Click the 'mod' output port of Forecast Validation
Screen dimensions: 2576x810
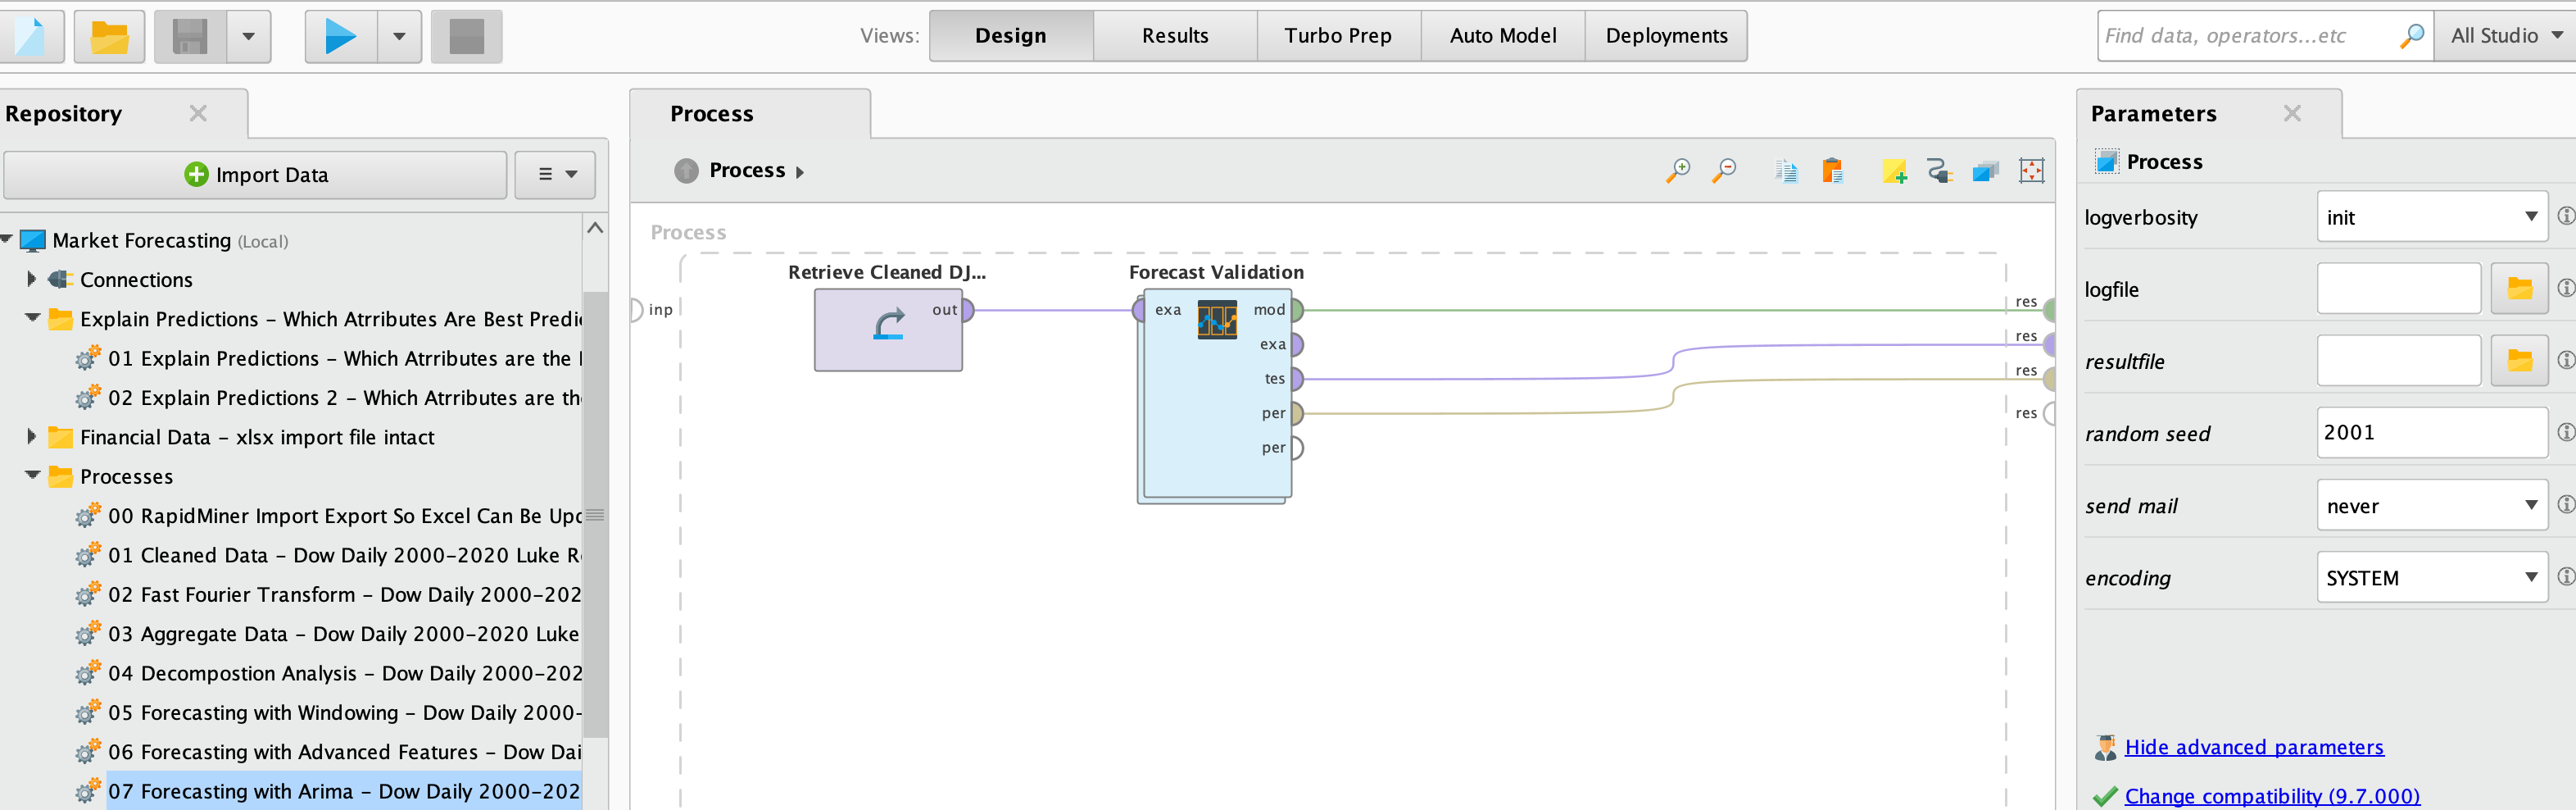point(1297,310)
